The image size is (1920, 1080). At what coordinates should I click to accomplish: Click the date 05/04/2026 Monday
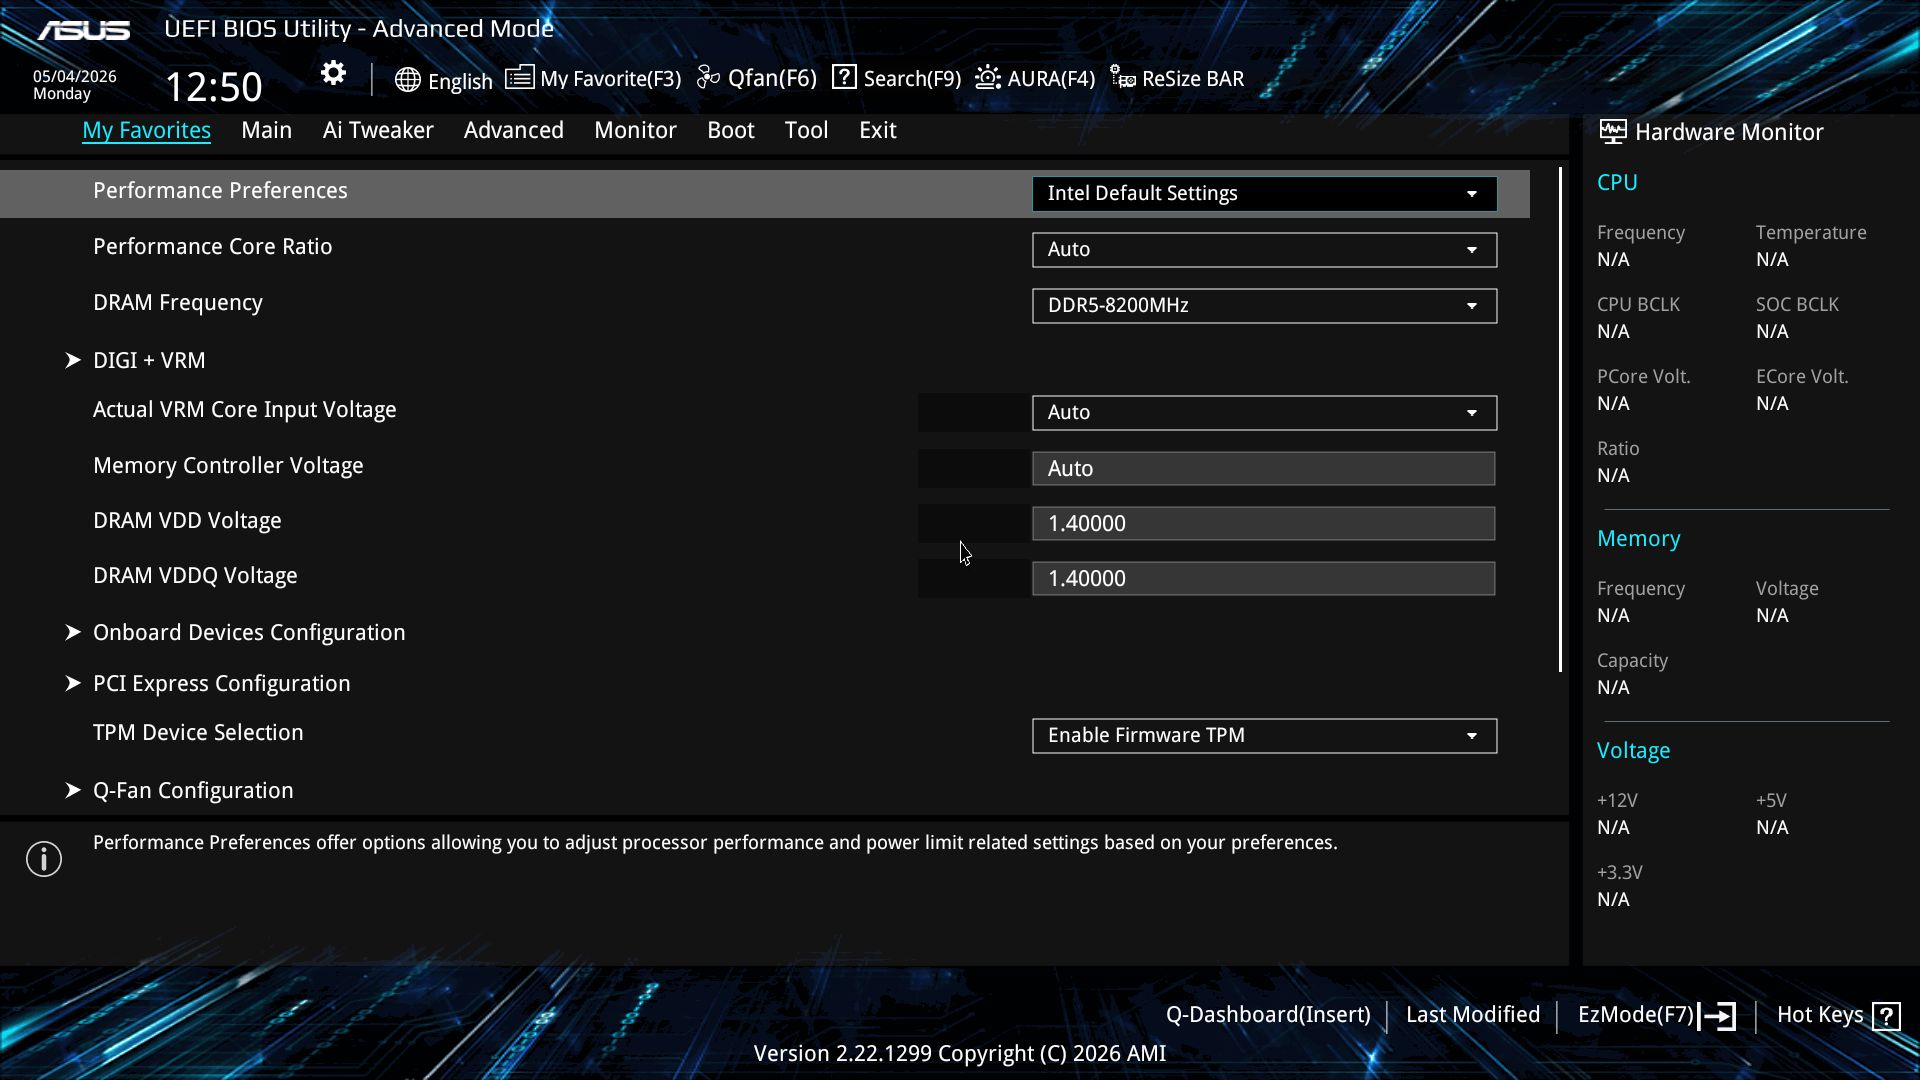(75, 85)
